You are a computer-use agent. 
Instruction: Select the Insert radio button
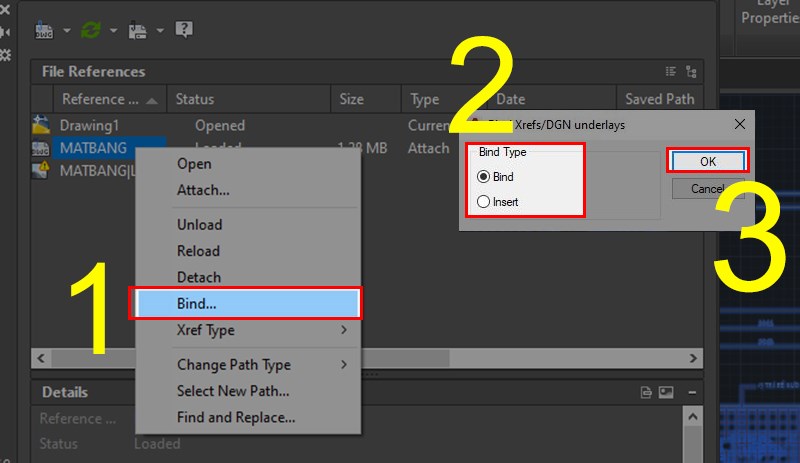[x=483, y=202]
